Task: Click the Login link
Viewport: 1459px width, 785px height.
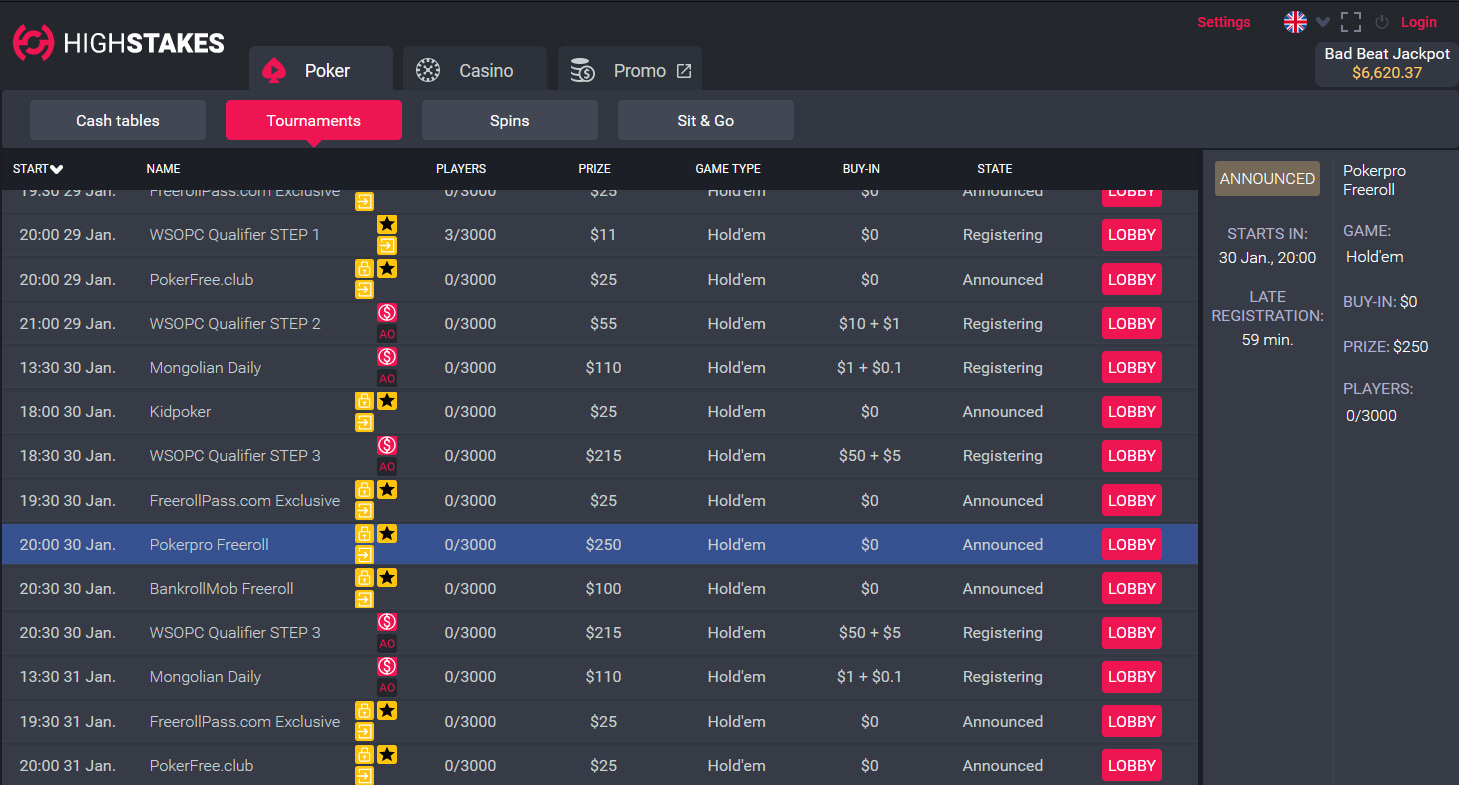Action: (x=1418, y=22)
